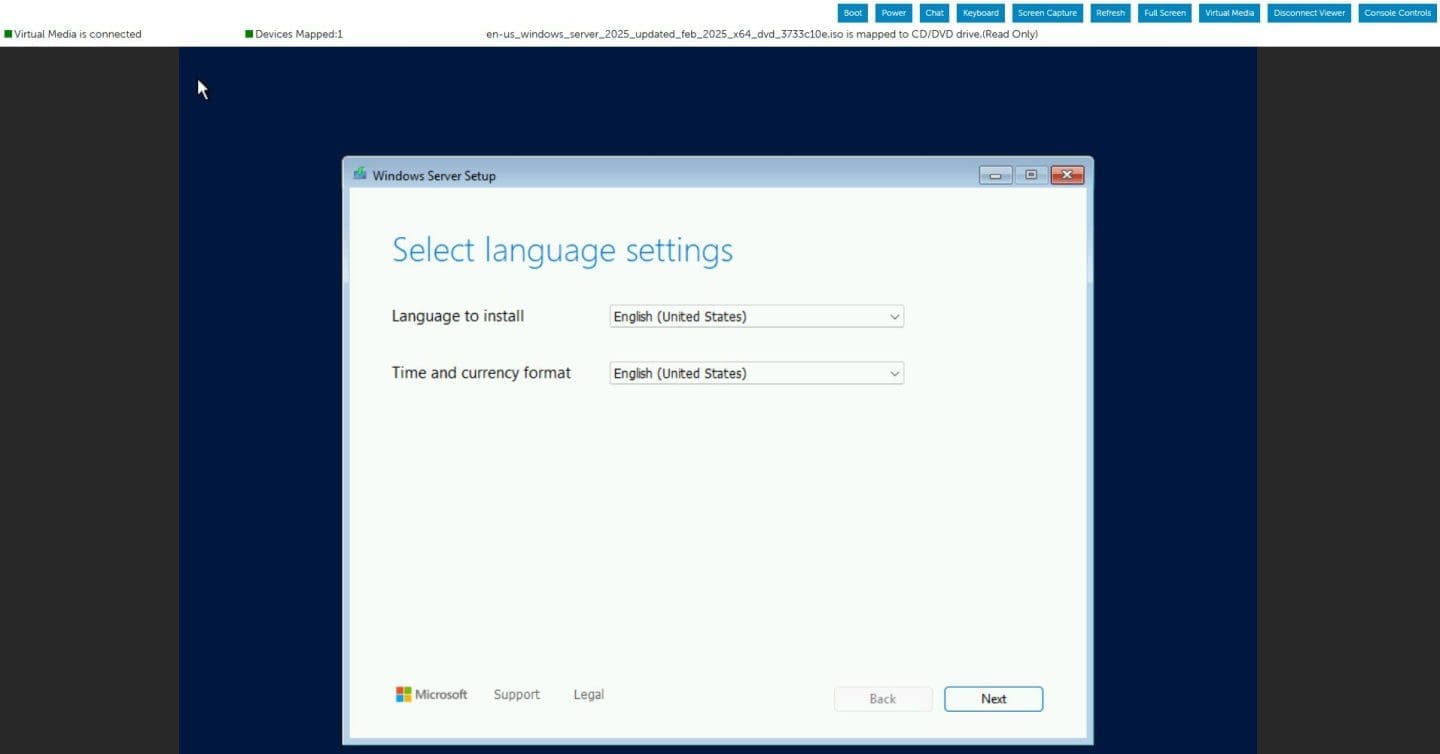The width and height of the screenshot is (1440, 754).
Task: Minimize the Windows Server Setup window
Action: coord(995,175)
